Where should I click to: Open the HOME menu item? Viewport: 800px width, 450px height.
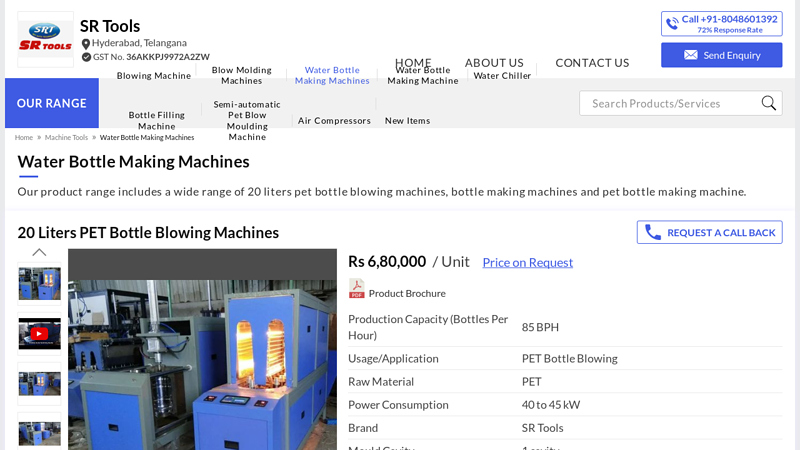click(x=413, y=63)
